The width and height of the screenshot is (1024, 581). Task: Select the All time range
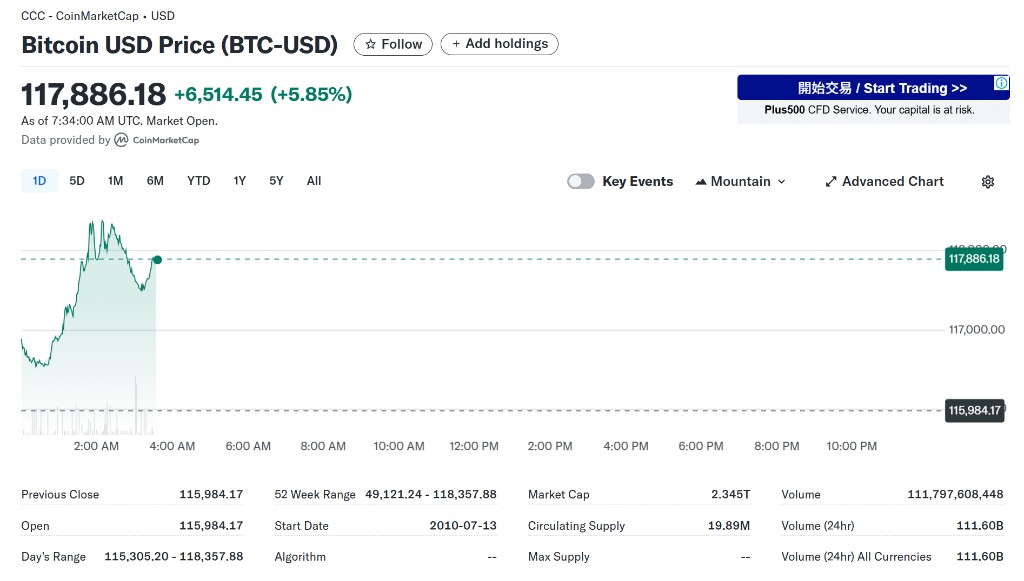[x=314, y=181]
